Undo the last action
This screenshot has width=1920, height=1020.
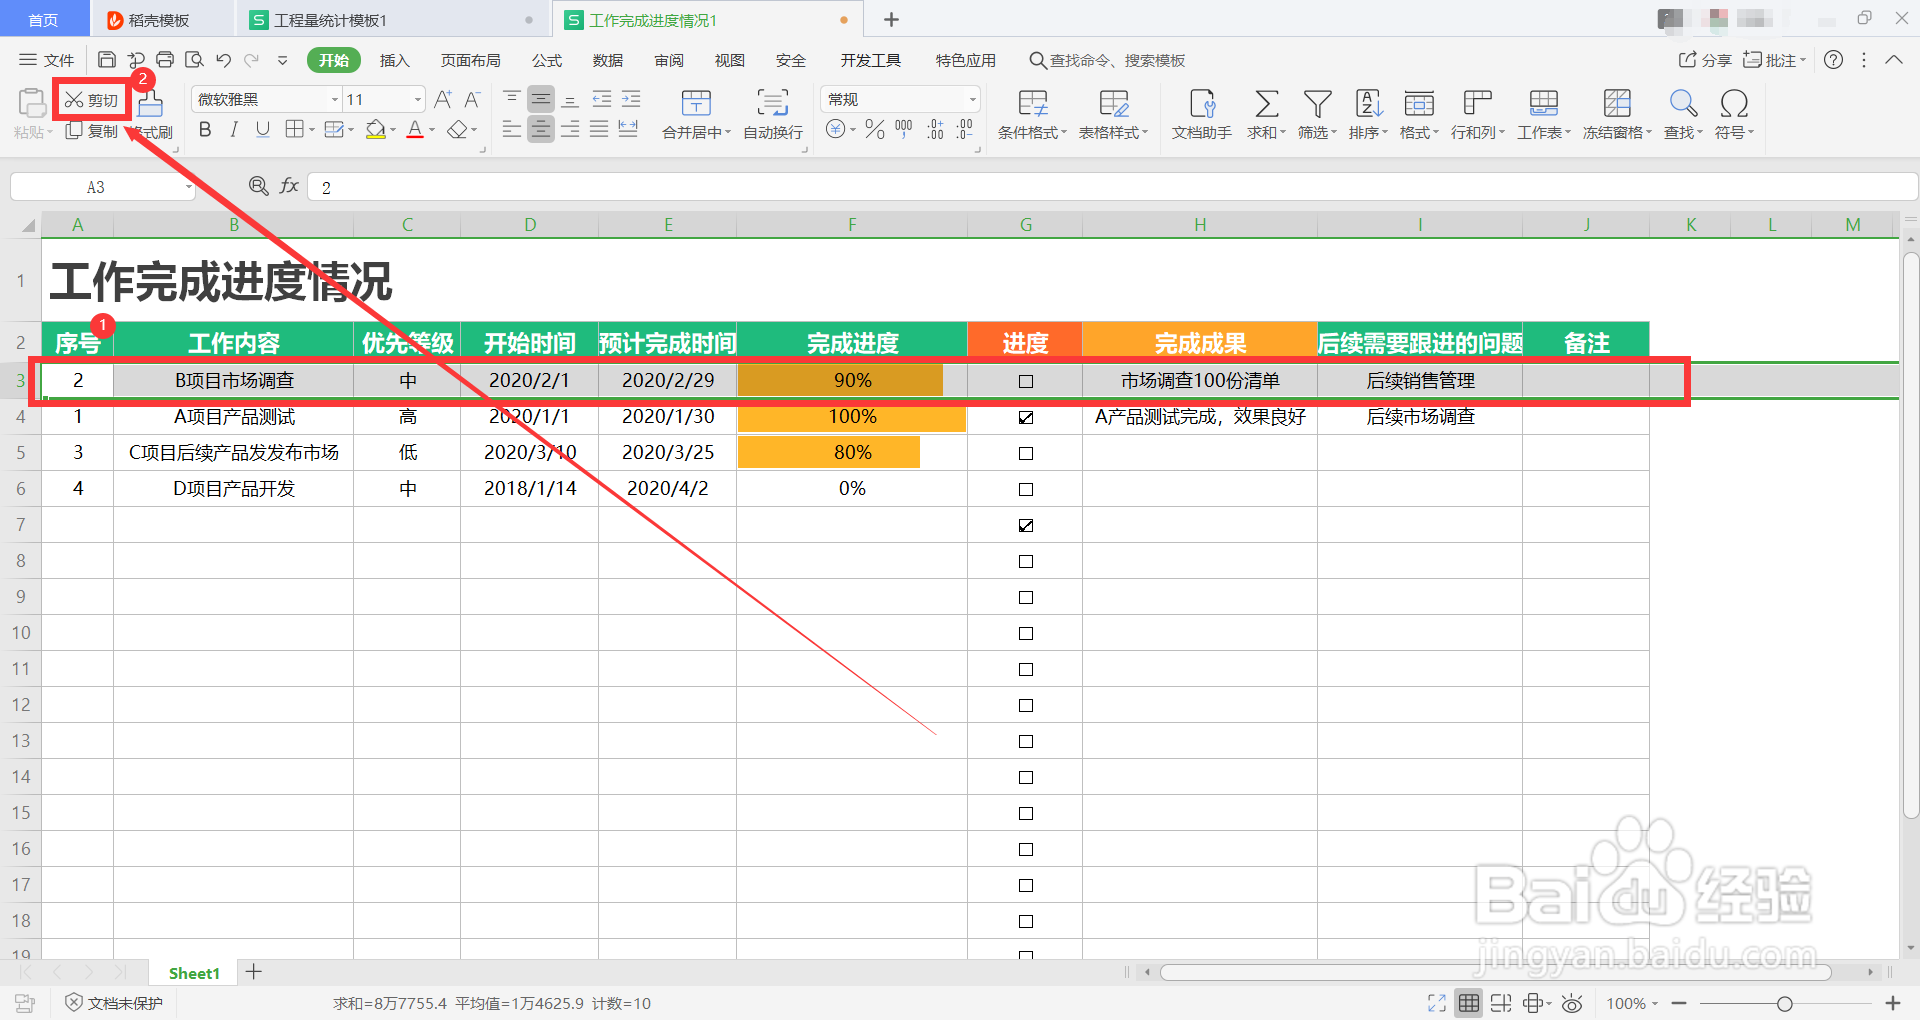[x=223, y=60]
